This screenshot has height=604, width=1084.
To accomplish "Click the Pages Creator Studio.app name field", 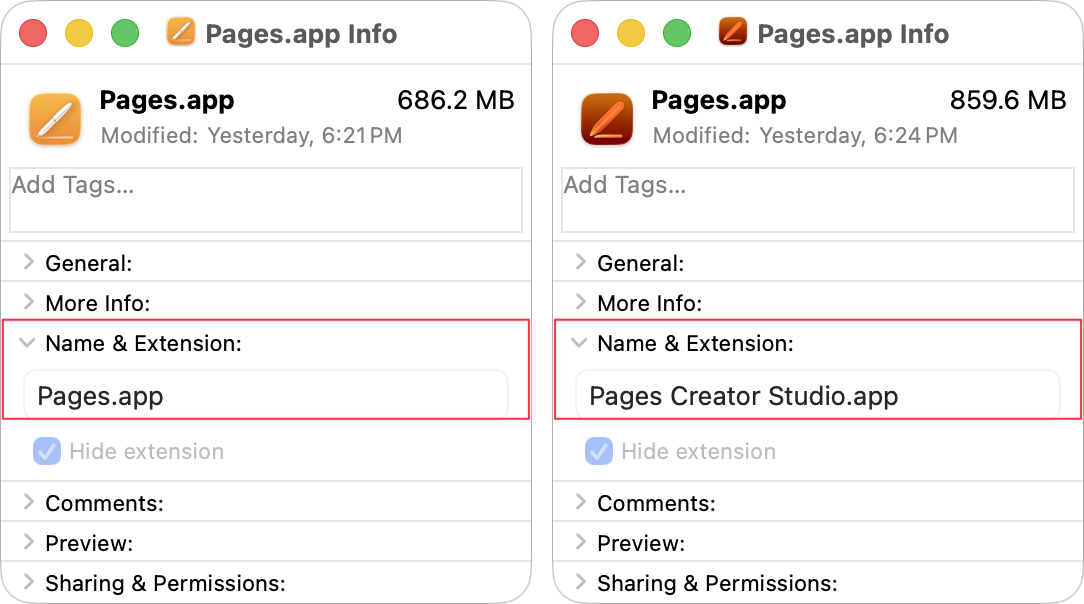I will [x=818, y=396].
